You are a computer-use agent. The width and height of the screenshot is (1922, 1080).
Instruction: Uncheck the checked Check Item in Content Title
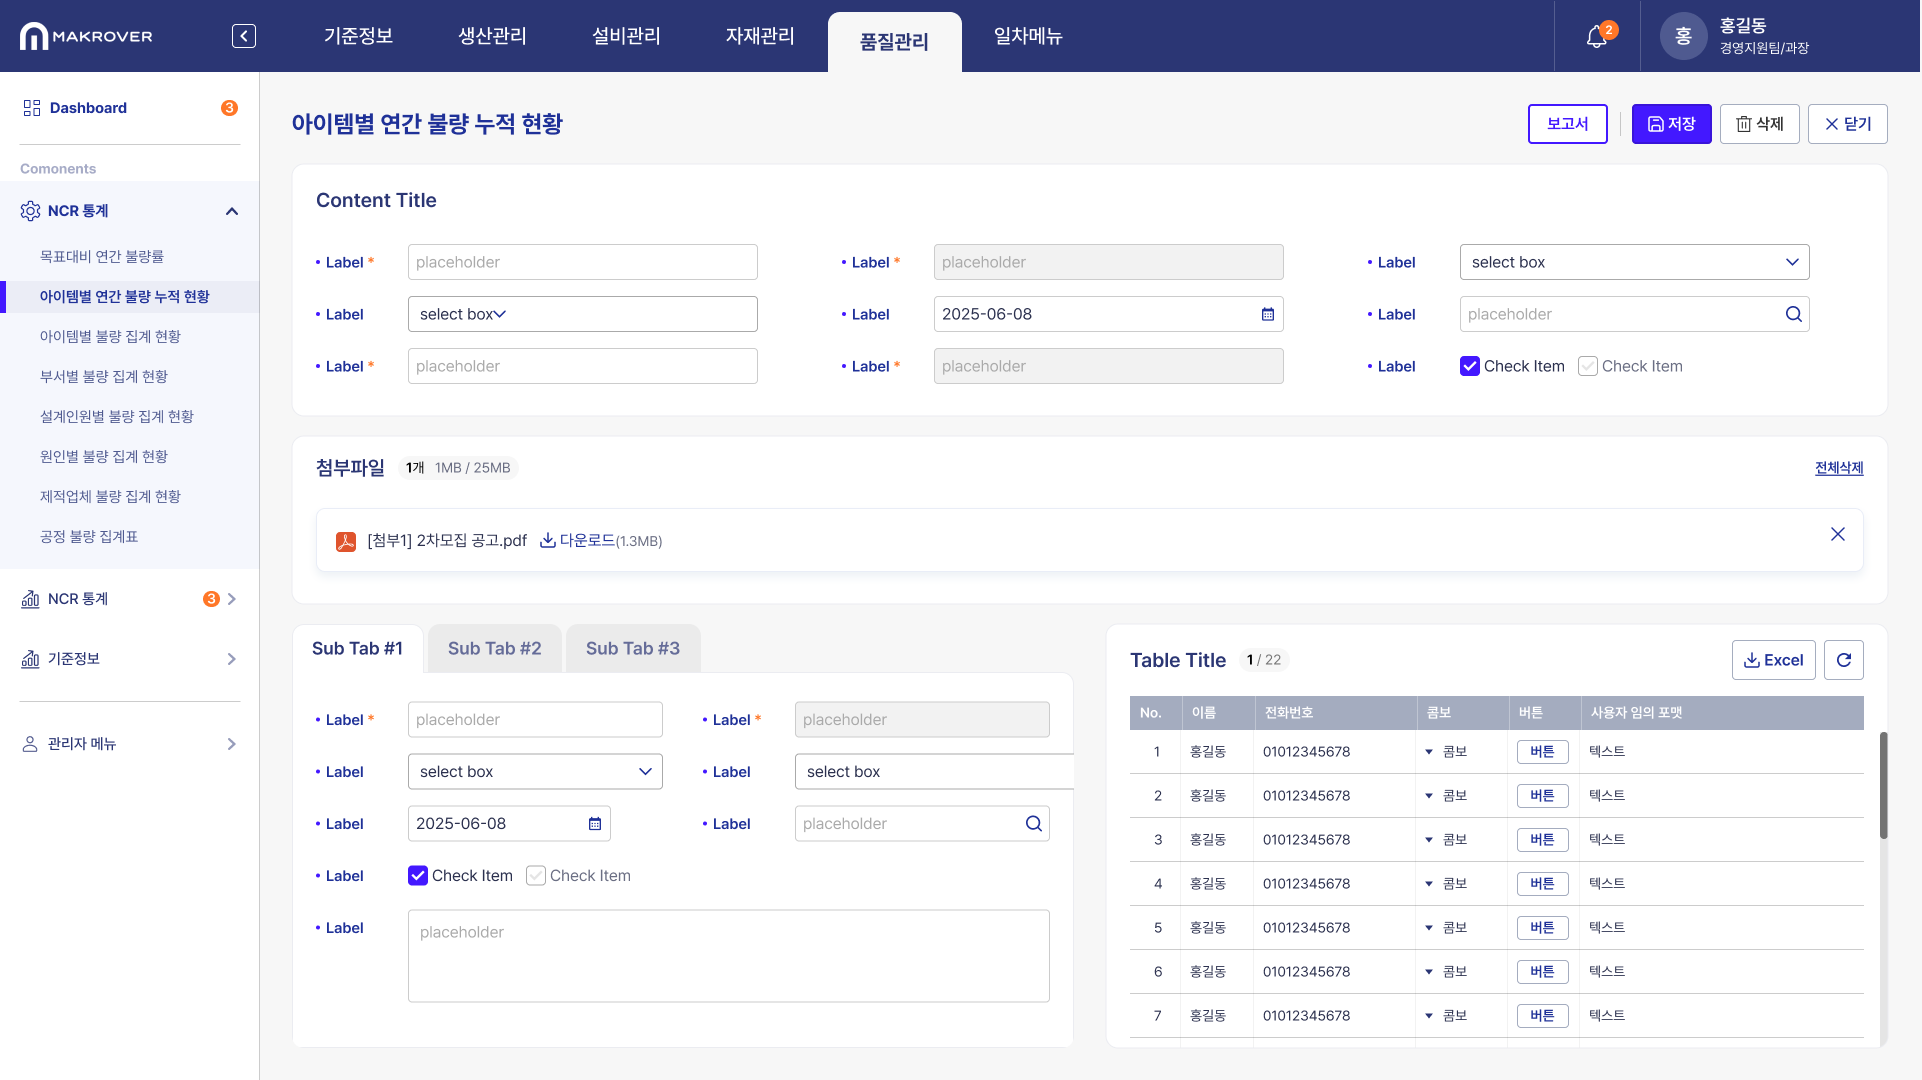[x=1469, y=366]
